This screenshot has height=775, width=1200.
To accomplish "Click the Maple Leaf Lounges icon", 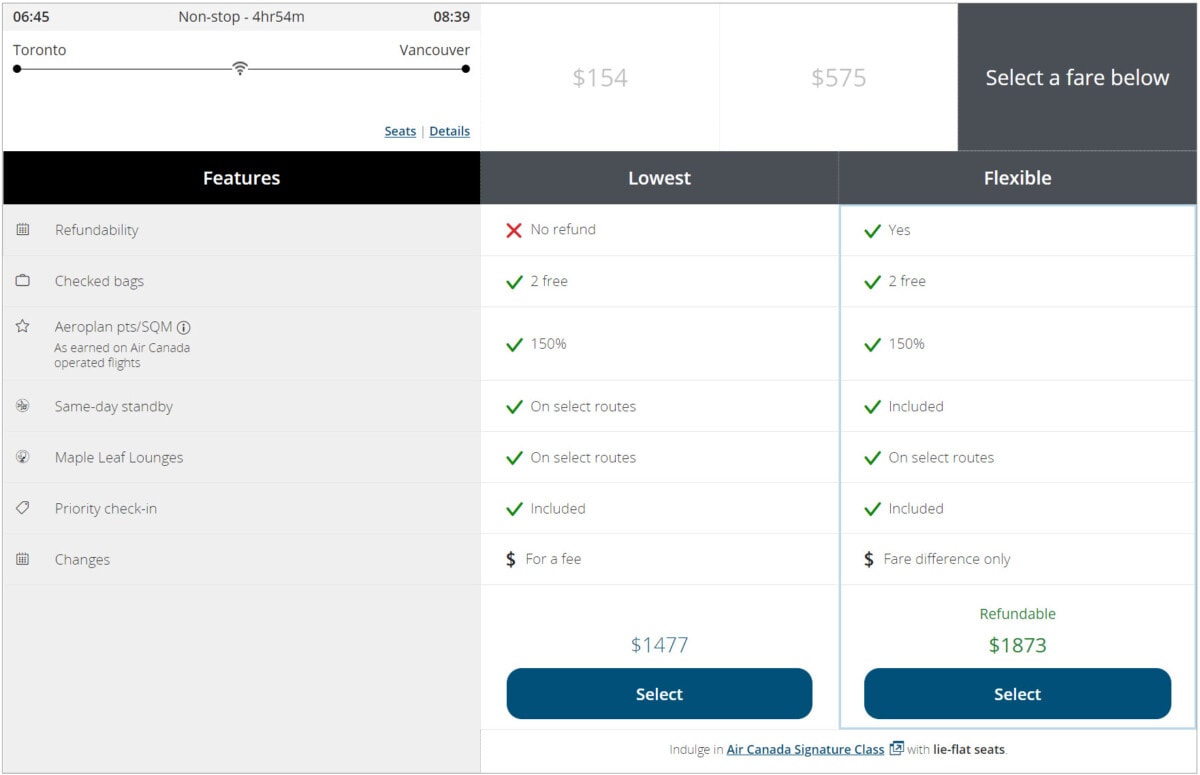I will pyautogui.click(x=23, y=457).
